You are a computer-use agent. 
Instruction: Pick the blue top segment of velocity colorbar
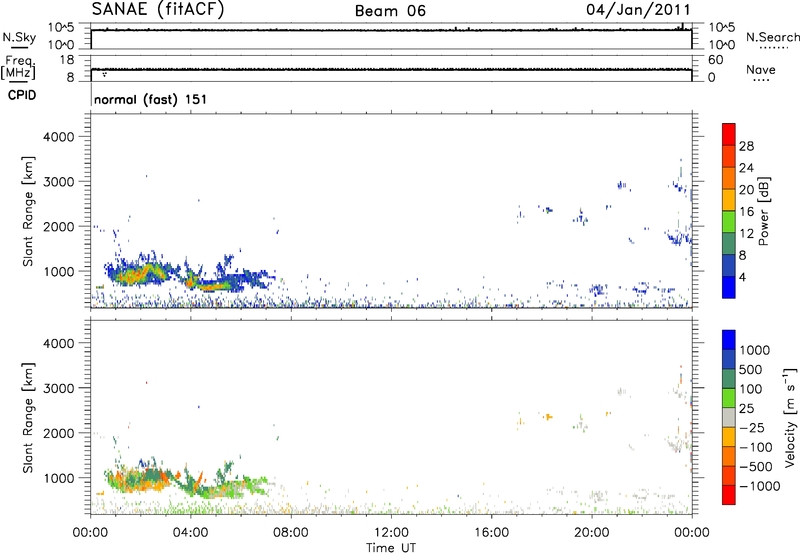(x=729, y=340)
